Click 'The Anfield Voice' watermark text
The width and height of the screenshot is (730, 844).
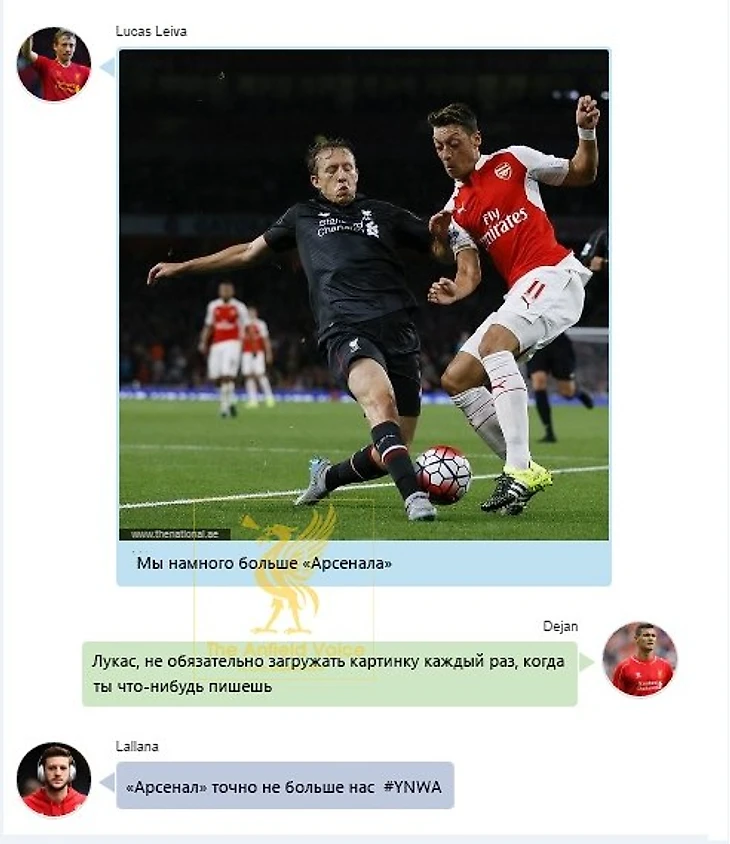pos(285,649)
